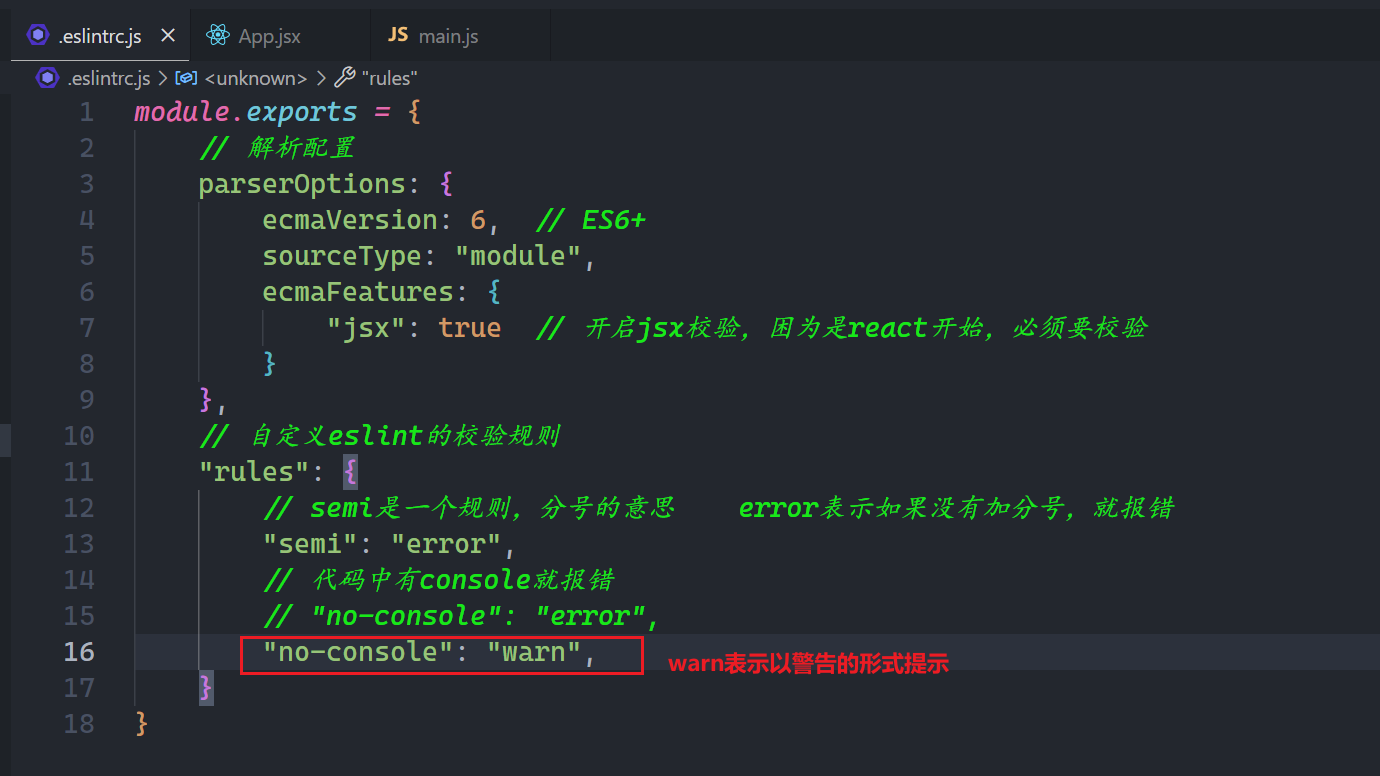Click the opening brace after "rules":
This screenshot has width=1380, height=776.
[x=349, y=472]
